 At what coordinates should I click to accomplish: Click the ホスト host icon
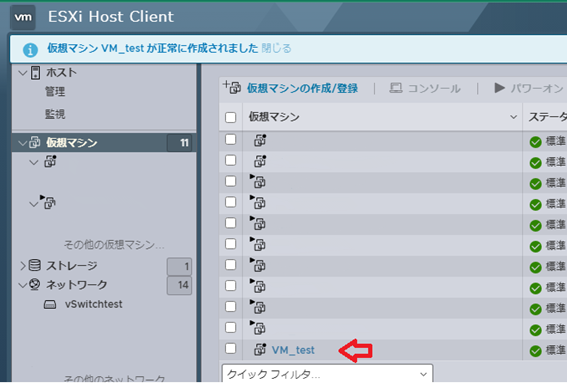click(x=35, y=73)
